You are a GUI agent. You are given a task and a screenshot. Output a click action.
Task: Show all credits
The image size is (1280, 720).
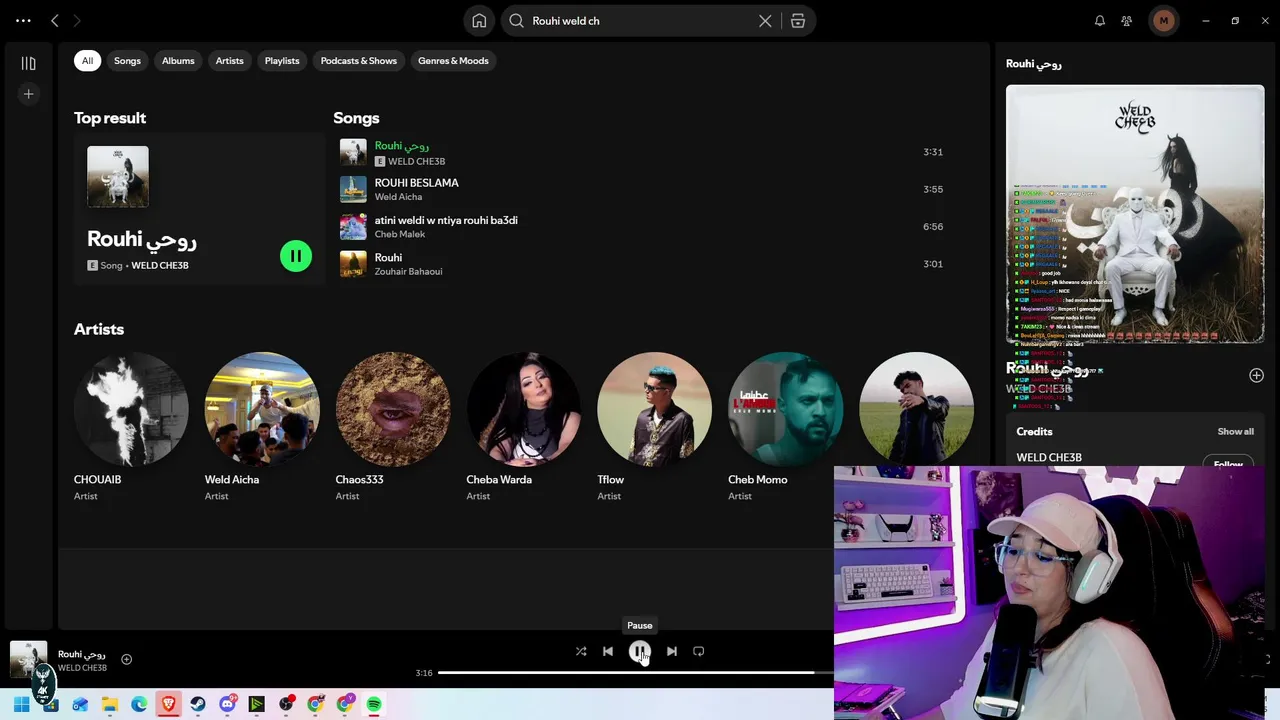[x=1235, y=432]
